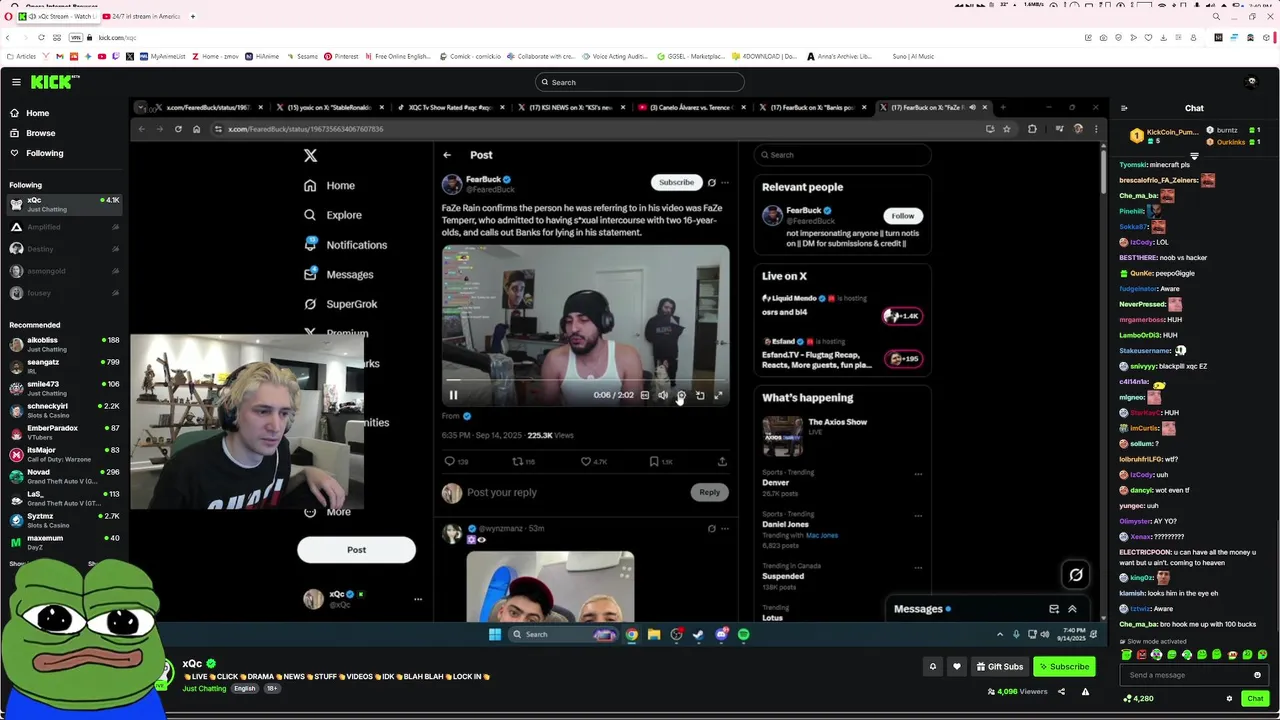
Task: Open the Kick hamburger menu
Action: 16,82
